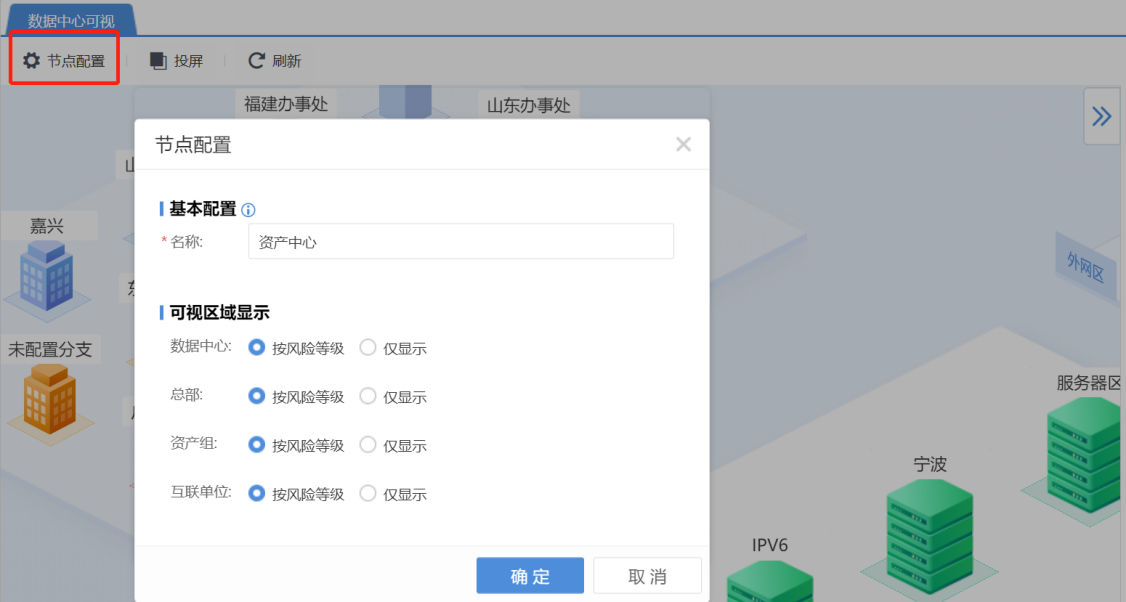
Task: Click the 名称 input field
Action: tap(460, 241)
